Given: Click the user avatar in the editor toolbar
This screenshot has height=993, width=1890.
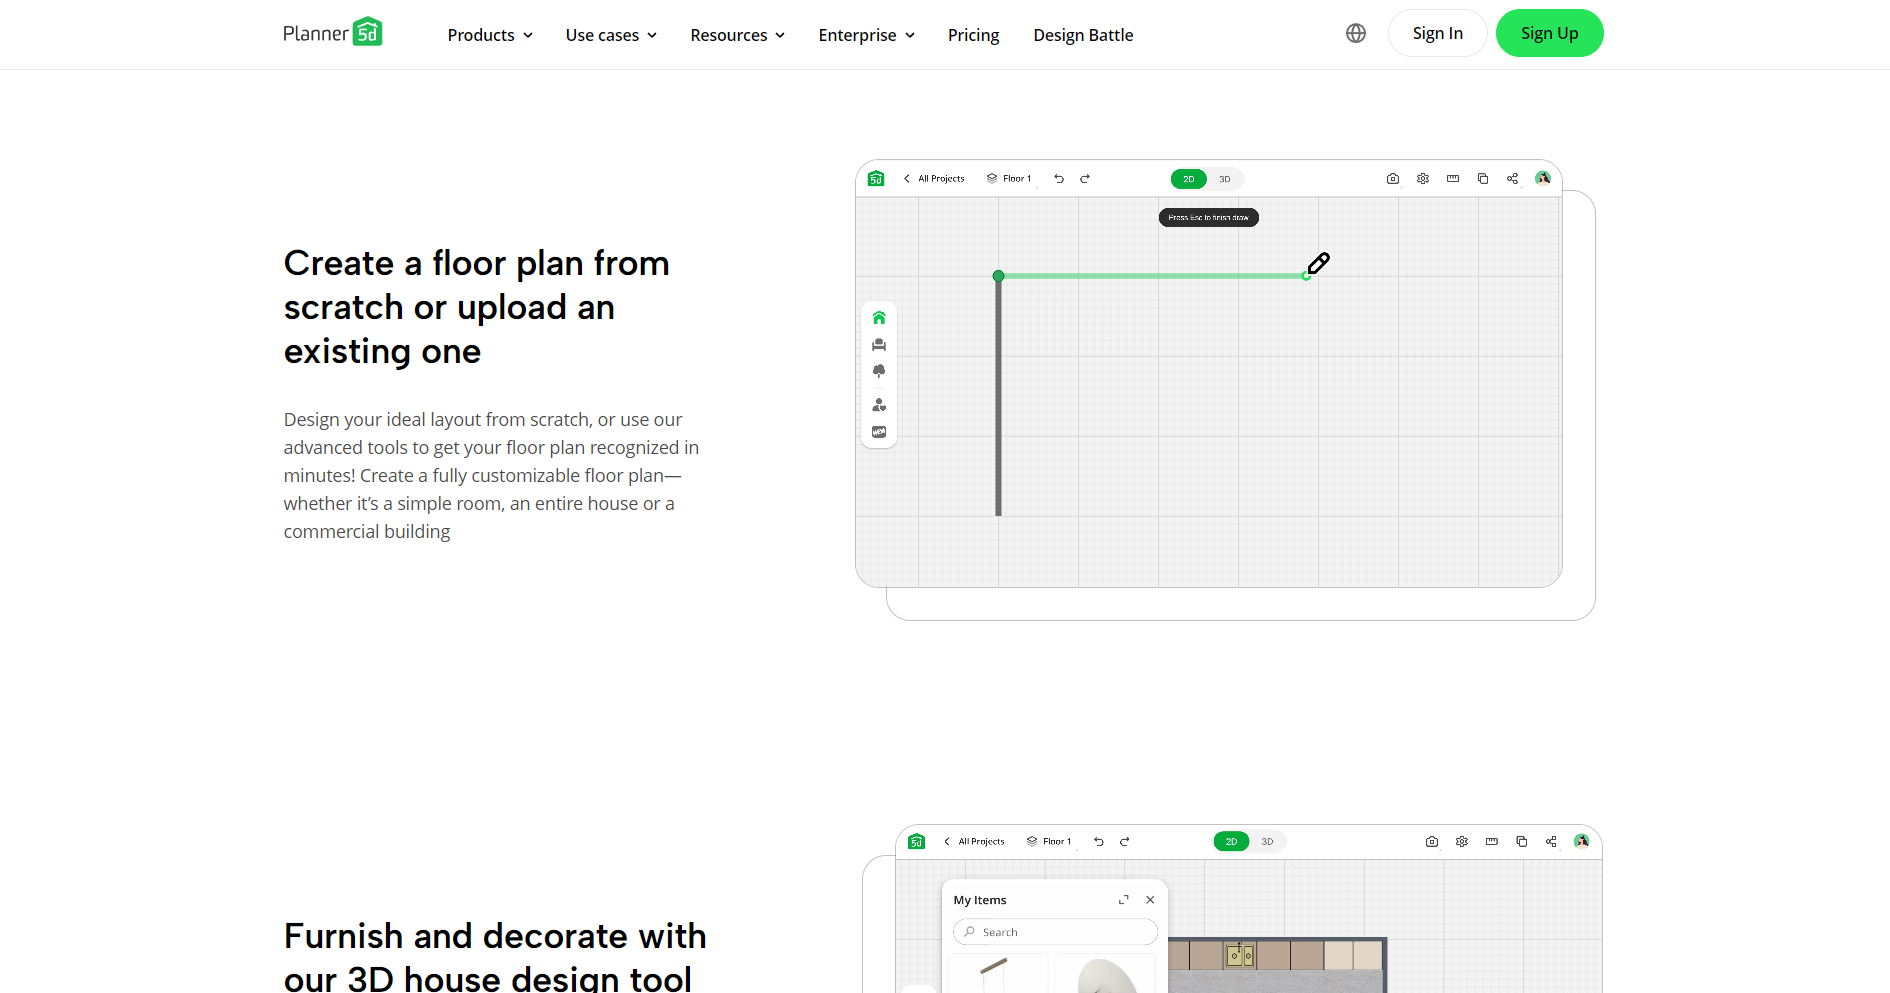Looking at the screenshot, I should [1542, 178].
